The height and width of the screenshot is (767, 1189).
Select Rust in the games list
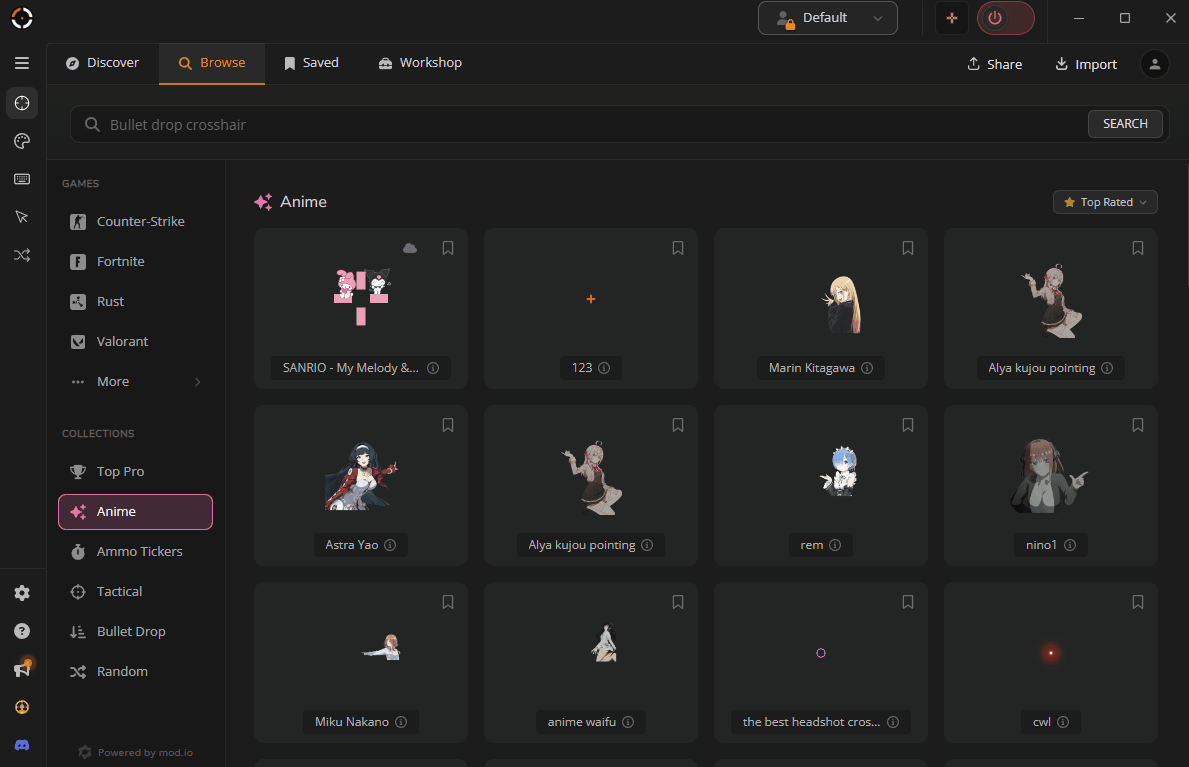(x=135, y=302)
